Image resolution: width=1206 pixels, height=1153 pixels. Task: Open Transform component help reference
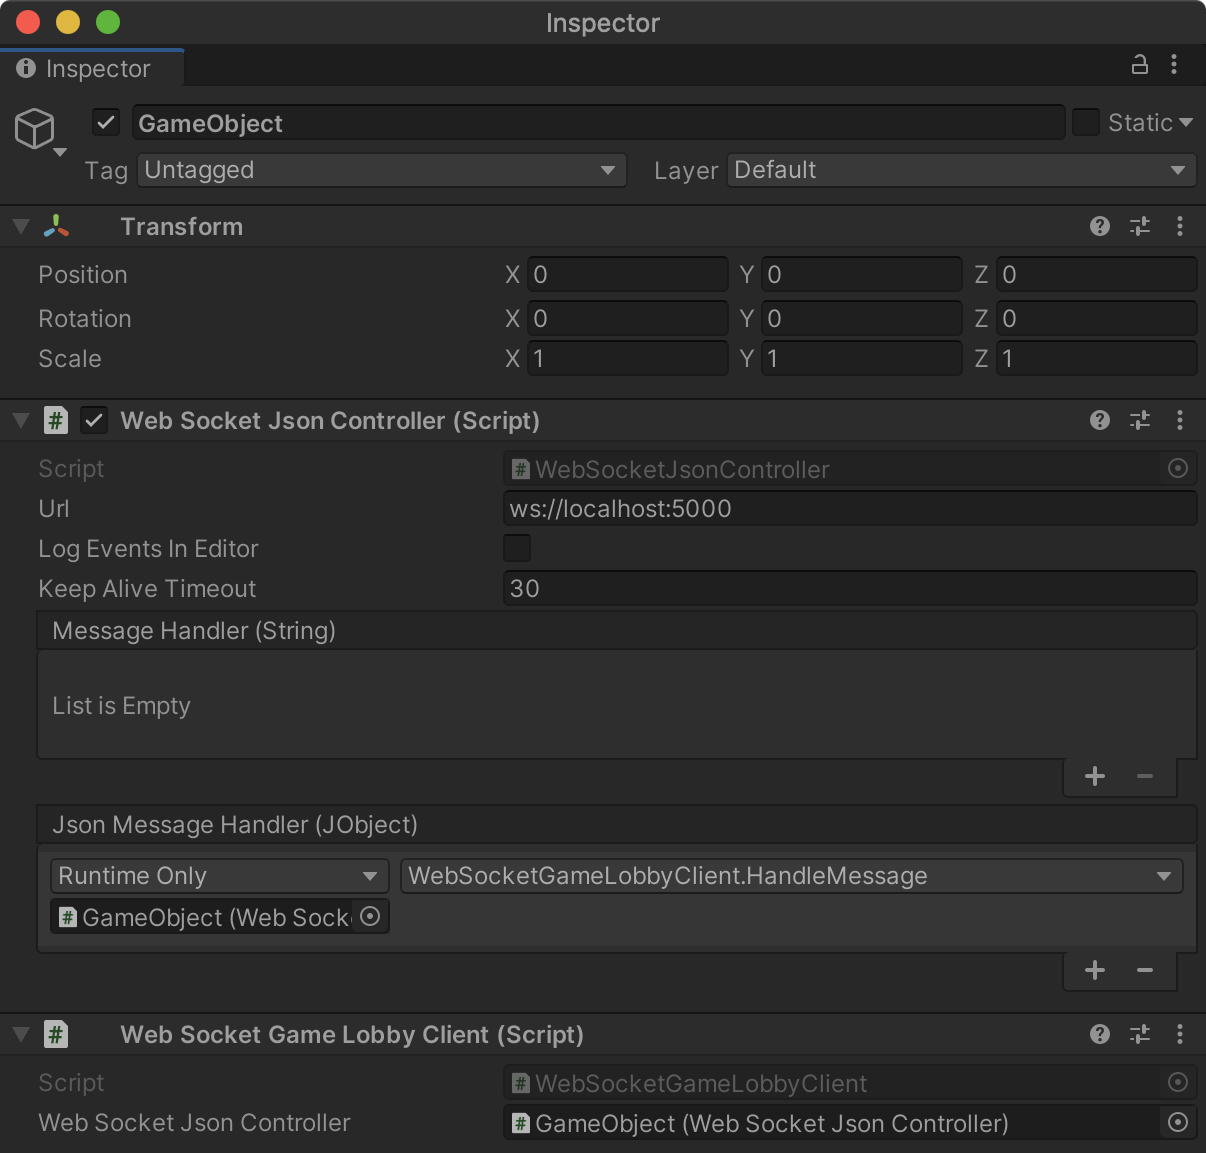point(1100,226)
